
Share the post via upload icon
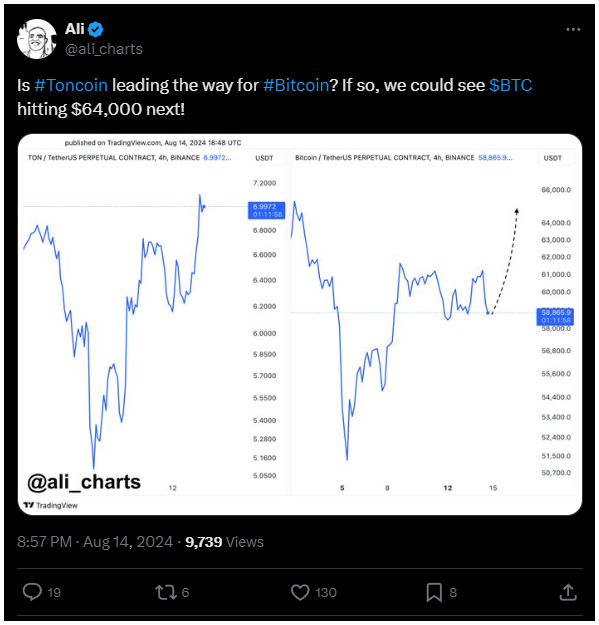coord(568,592)
